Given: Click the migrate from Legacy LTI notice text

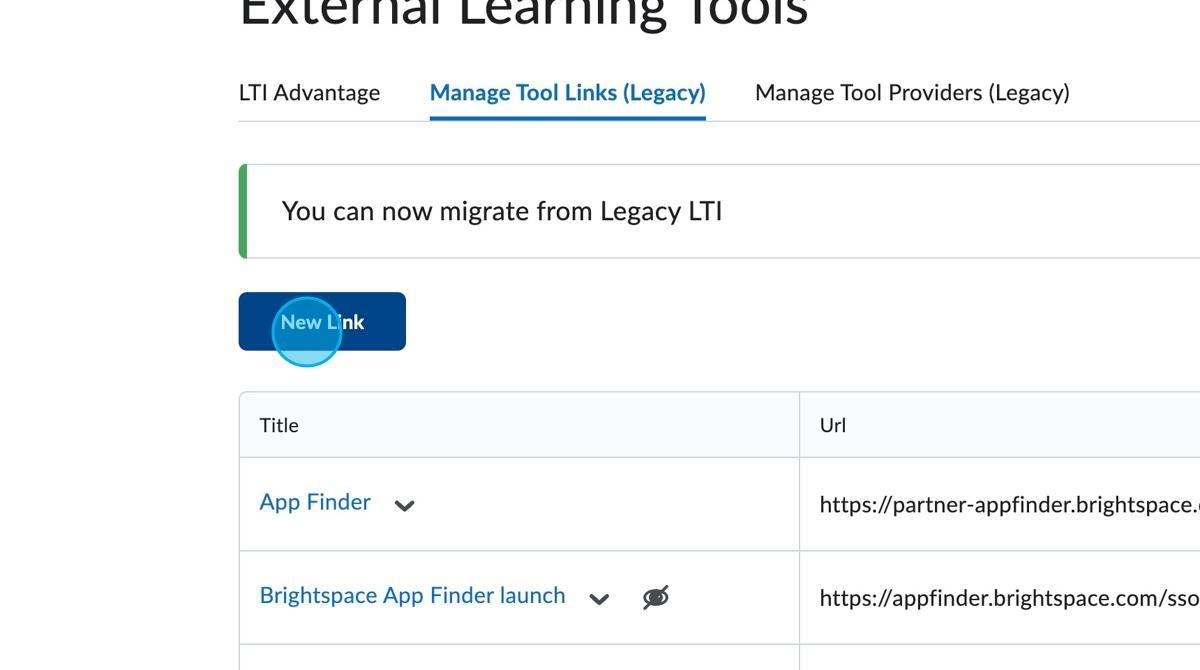Looking at the screenshot, I should pyautogui.click(x=501, y=212).
